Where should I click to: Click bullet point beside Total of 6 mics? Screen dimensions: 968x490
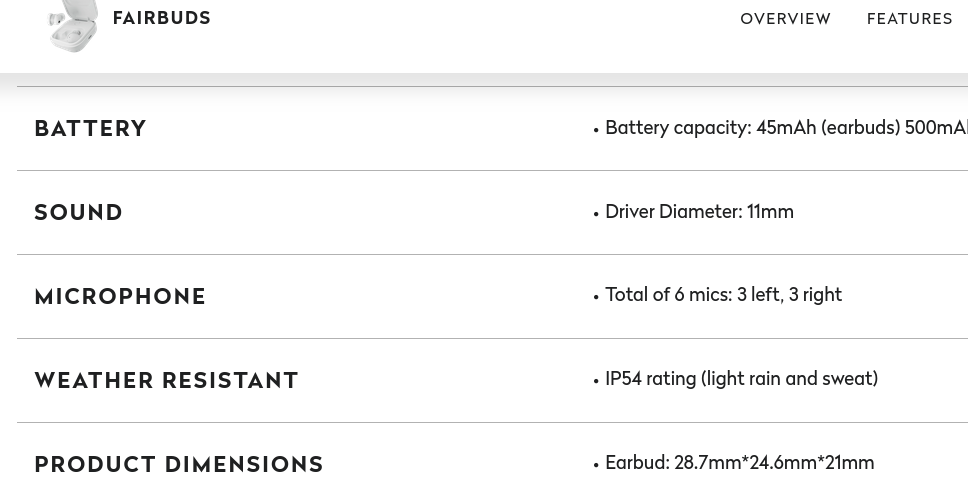tap(596, 297)
